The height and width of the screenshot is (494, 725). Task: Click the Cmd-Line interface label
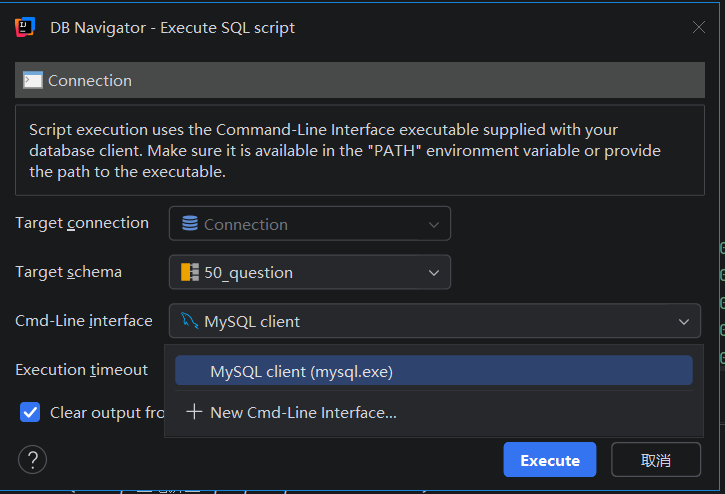tap(84, 321)
